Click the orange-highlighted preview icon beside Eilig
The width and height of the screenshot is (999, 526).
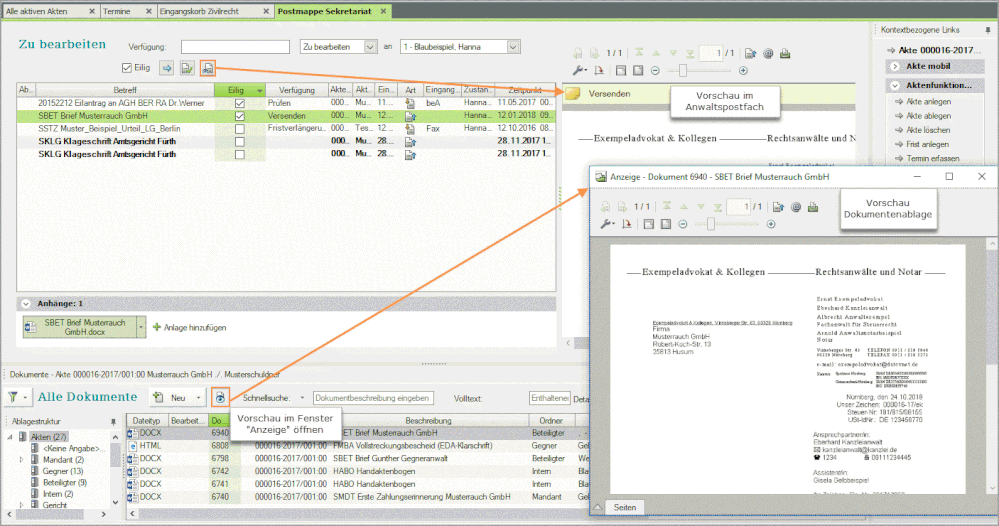click(208, 68)
